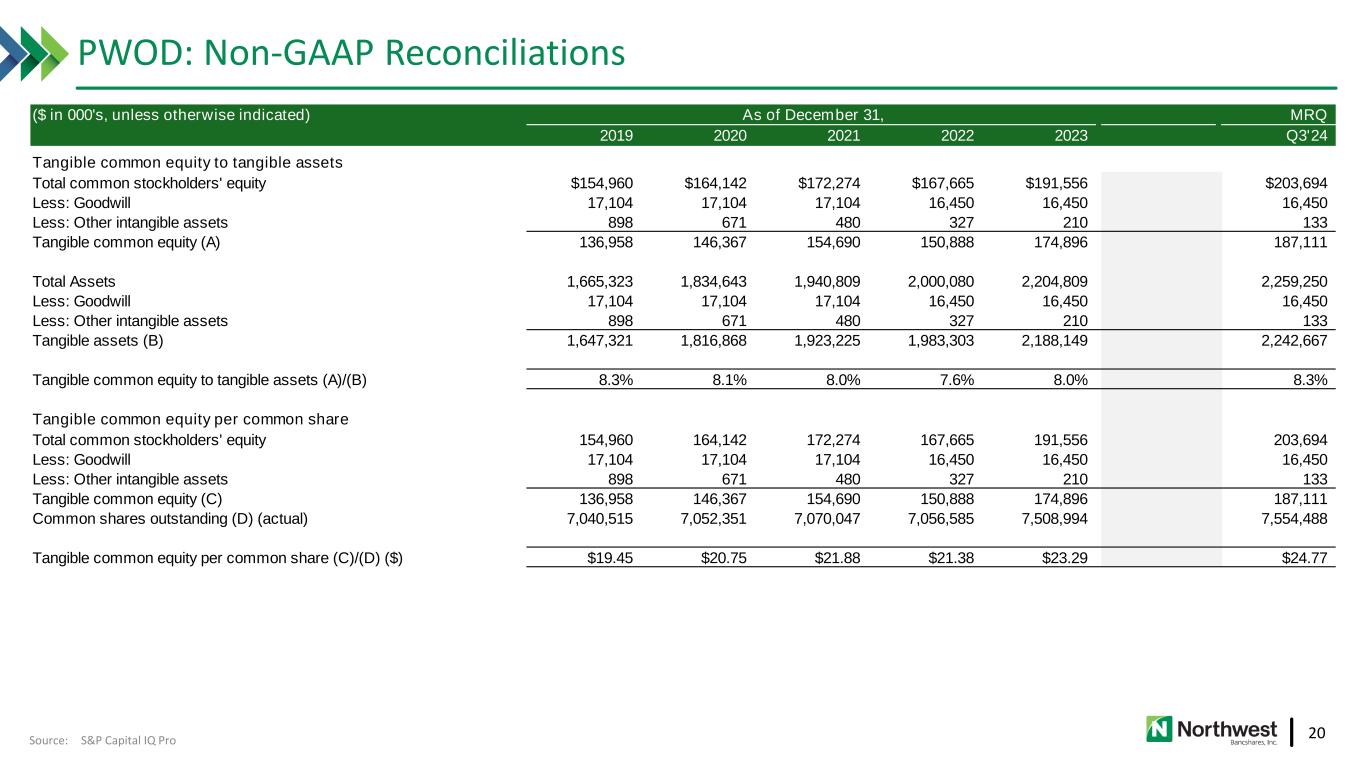The width and height of the screenshot is (1365, 768).
Task: Click the page number 20
Action: [x=1318, y=732]
